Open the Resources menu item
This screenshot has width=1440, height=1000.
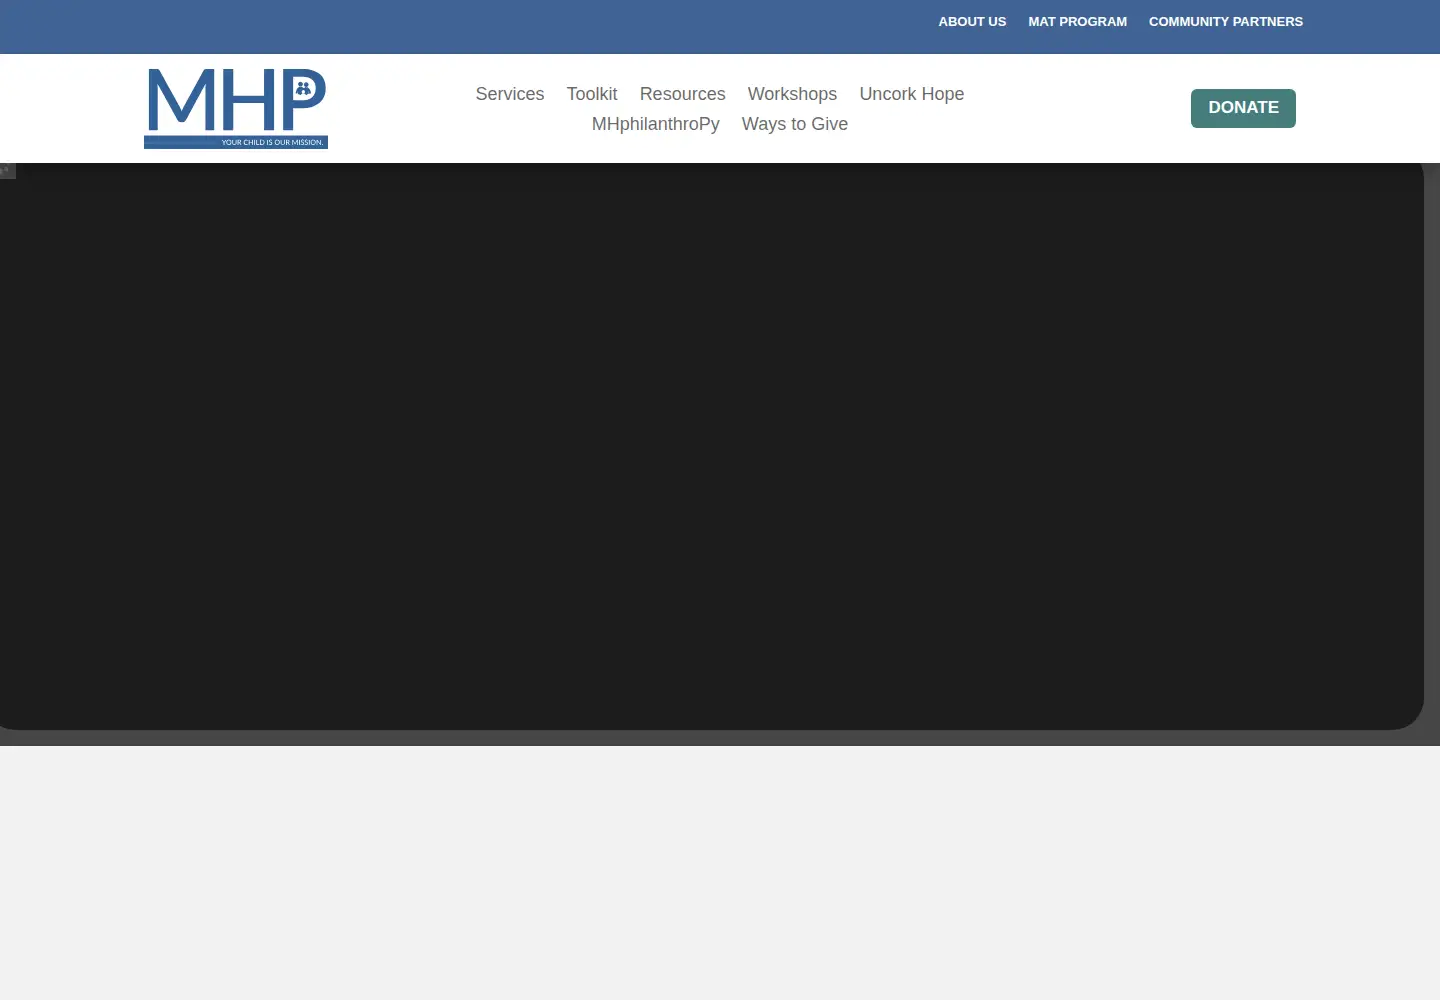(683, 94)
